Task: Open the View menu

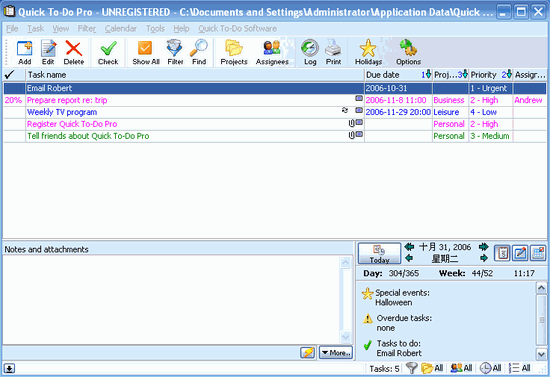Action: (x=61, y=28)
